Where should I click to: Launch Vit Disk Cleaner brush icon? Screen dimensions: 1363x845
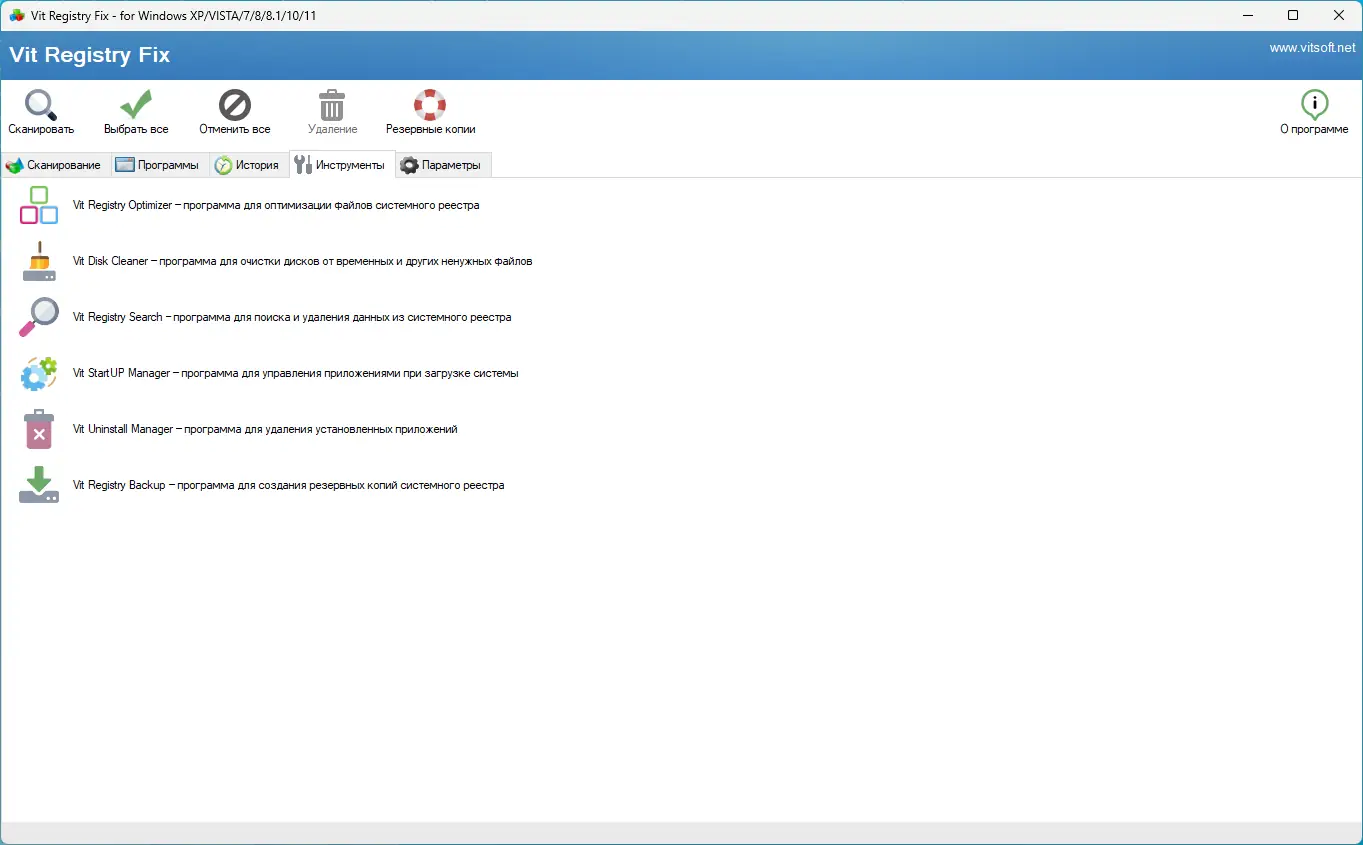(x=39, y=261)
